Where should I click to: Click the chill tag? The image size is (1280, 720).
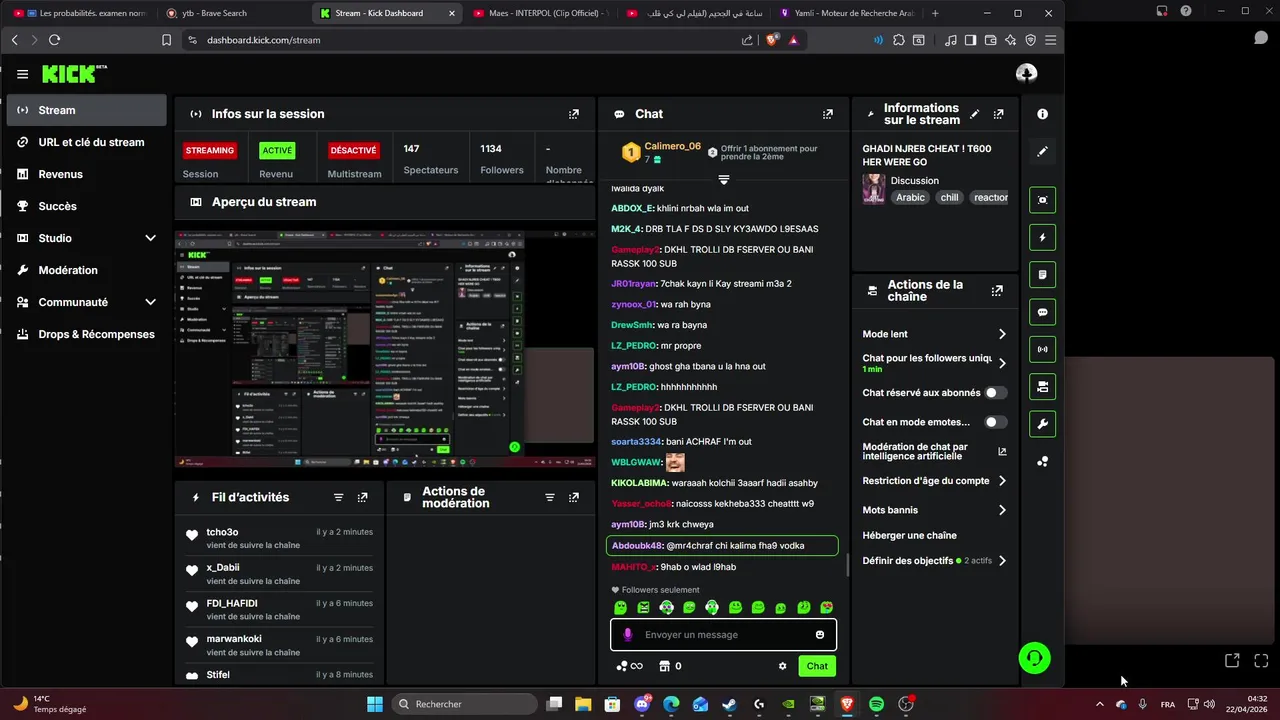[950, 197]
